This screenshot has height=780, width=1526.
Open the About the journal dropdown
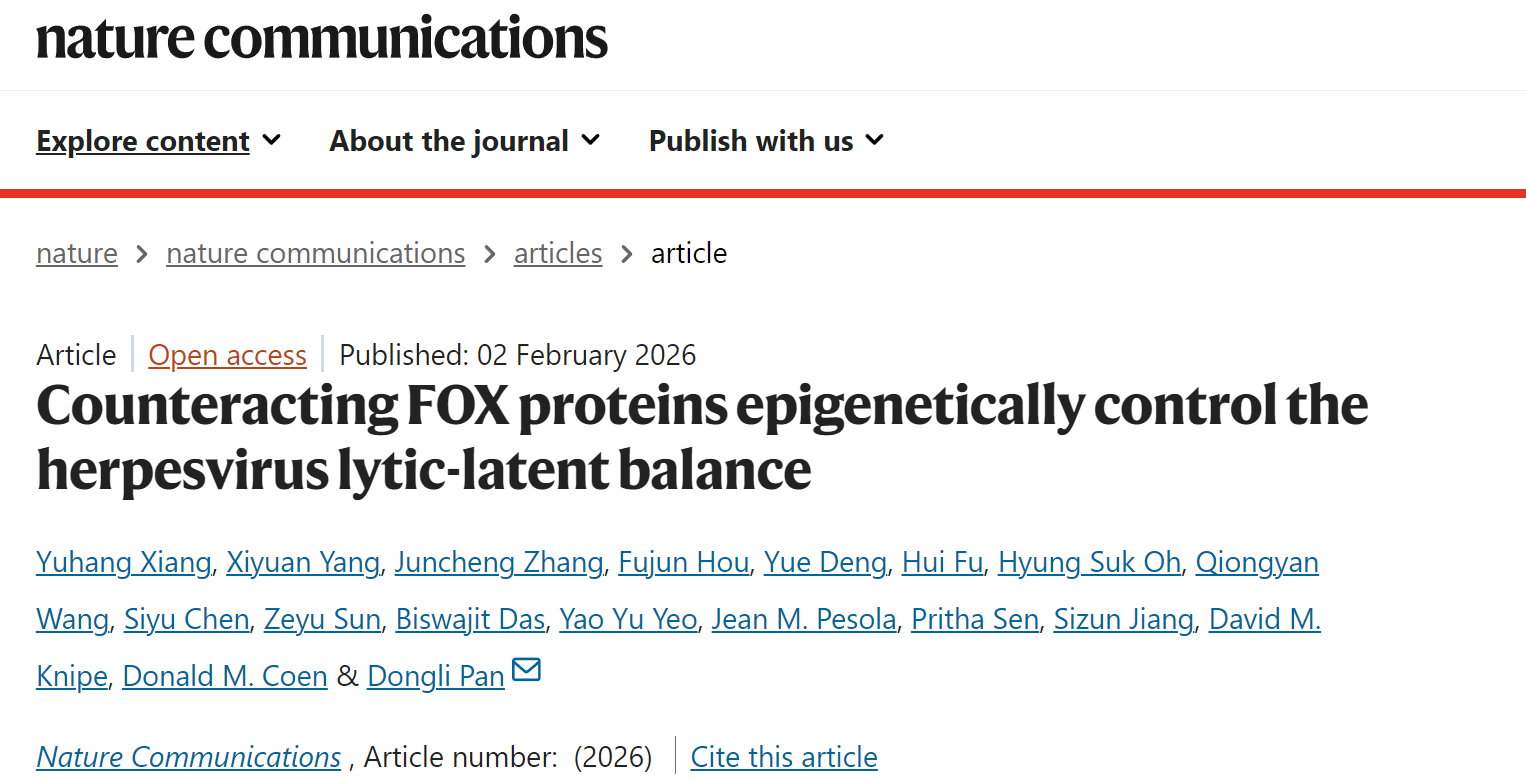pyautogui.click(x=464, y=141)
